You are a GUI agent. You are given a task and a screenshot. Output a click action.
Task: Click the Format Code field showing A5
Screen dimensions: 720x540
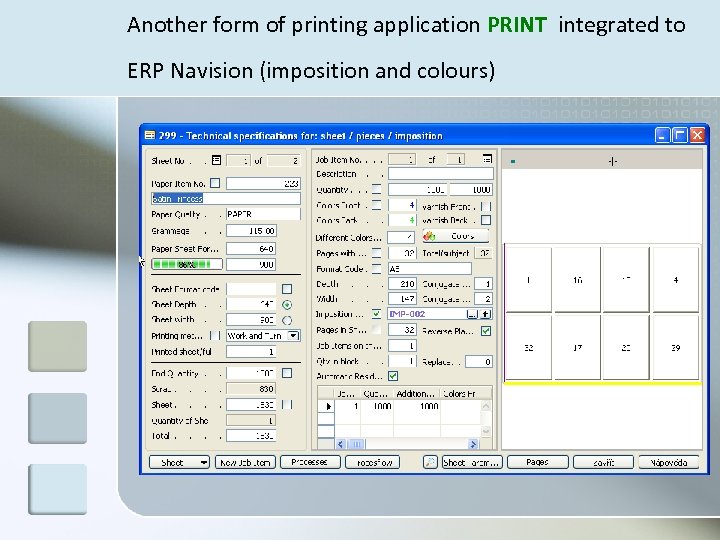[430, 269]
